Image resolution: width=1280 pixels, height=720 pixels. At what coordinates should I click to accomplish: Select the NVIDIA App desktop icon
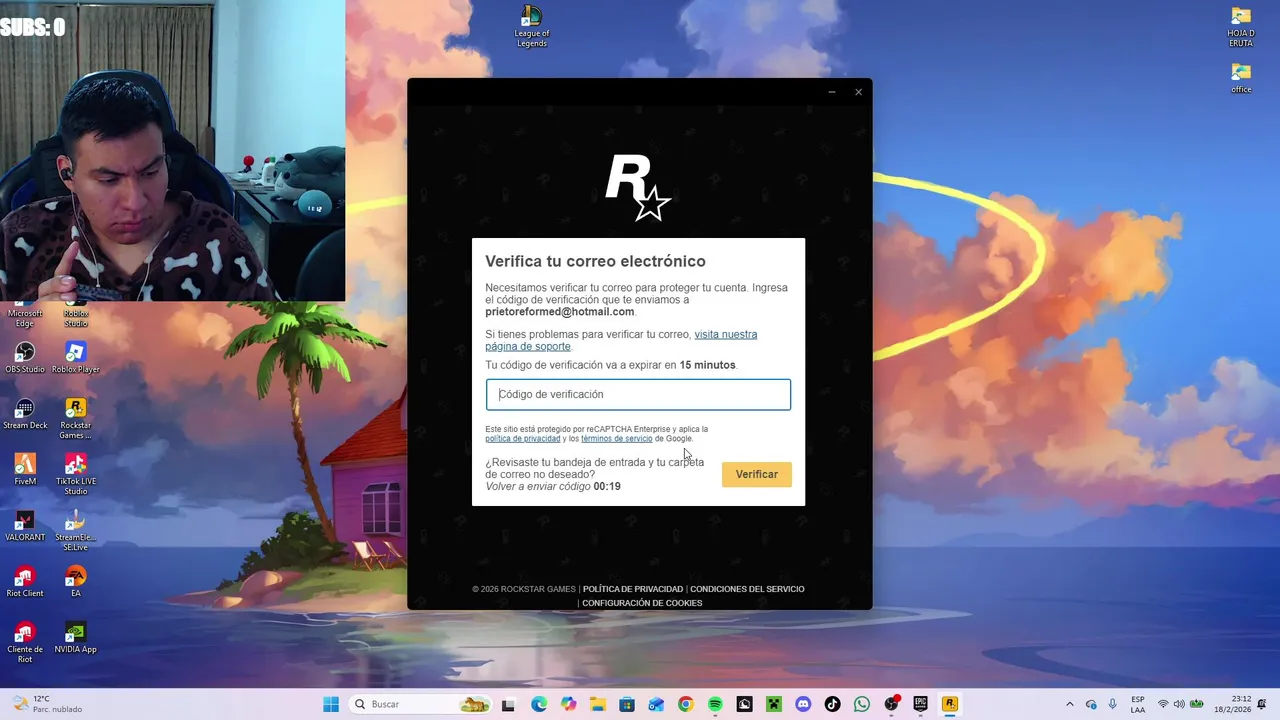tap(75, 638)
